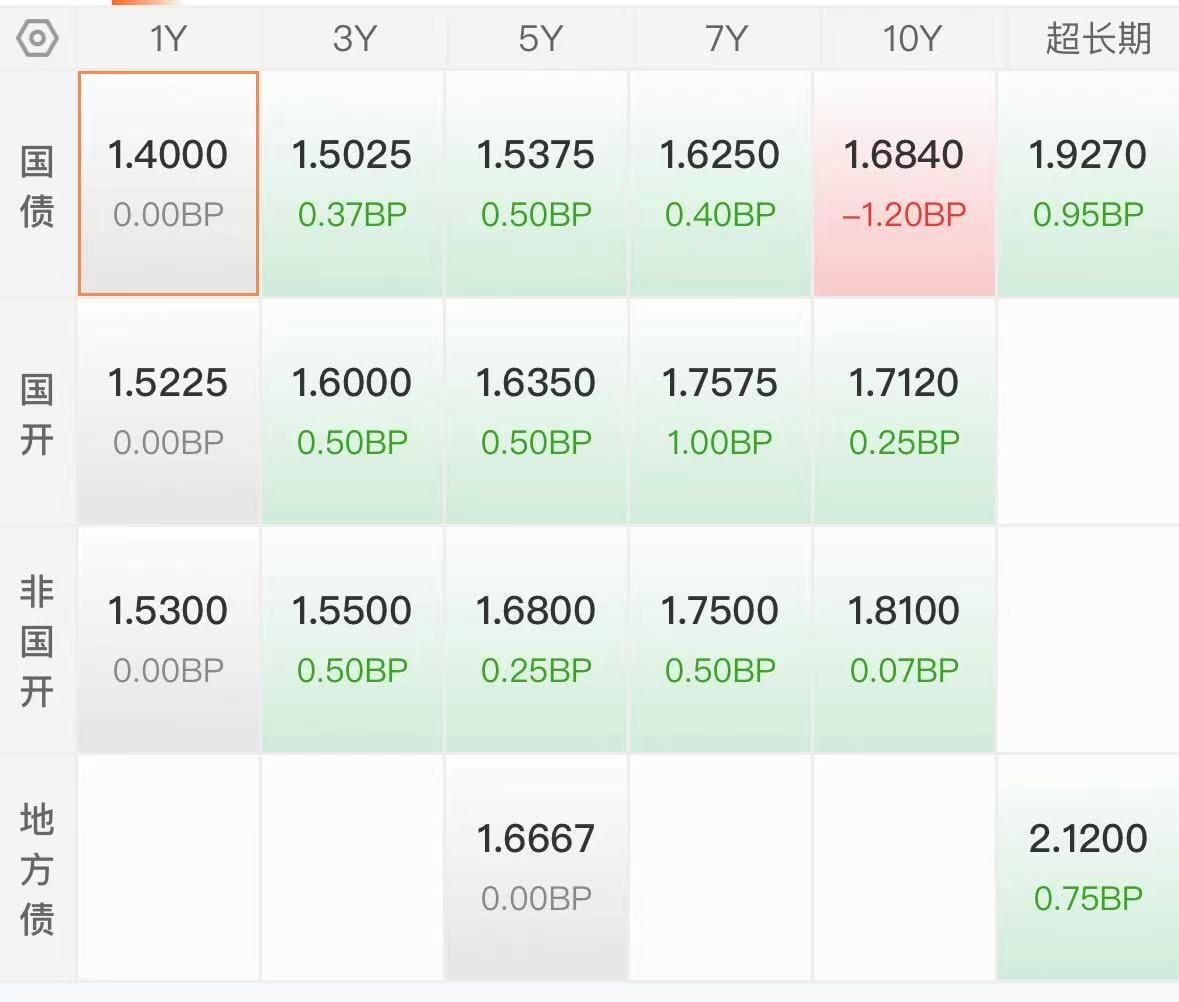The width and height of the screenshot is (1179, 1002).
Task: Click the 国开 row label
Action: 37,413
